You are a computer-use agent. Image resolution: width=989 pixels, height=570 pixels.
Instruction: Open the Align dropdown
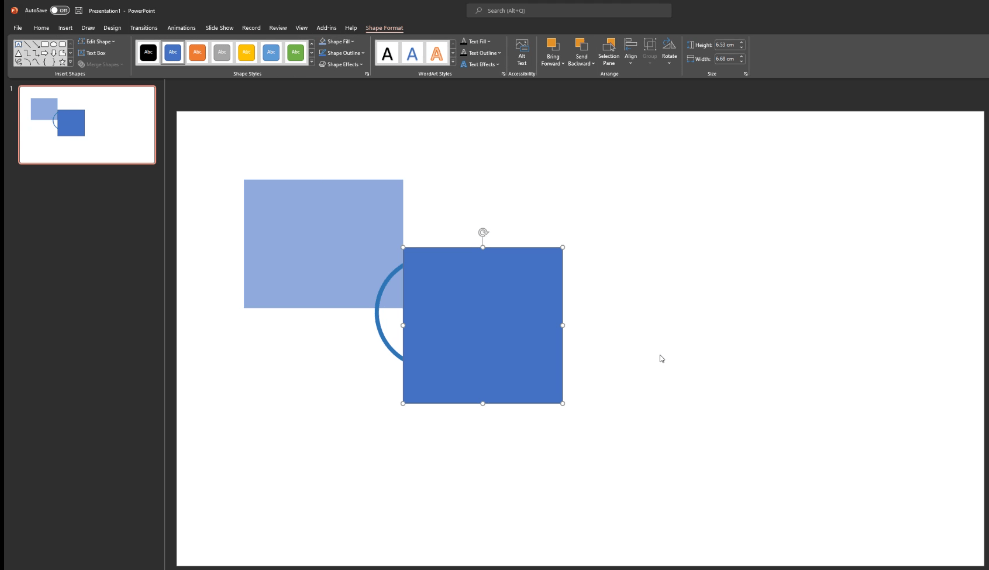[x=631, y=52]
